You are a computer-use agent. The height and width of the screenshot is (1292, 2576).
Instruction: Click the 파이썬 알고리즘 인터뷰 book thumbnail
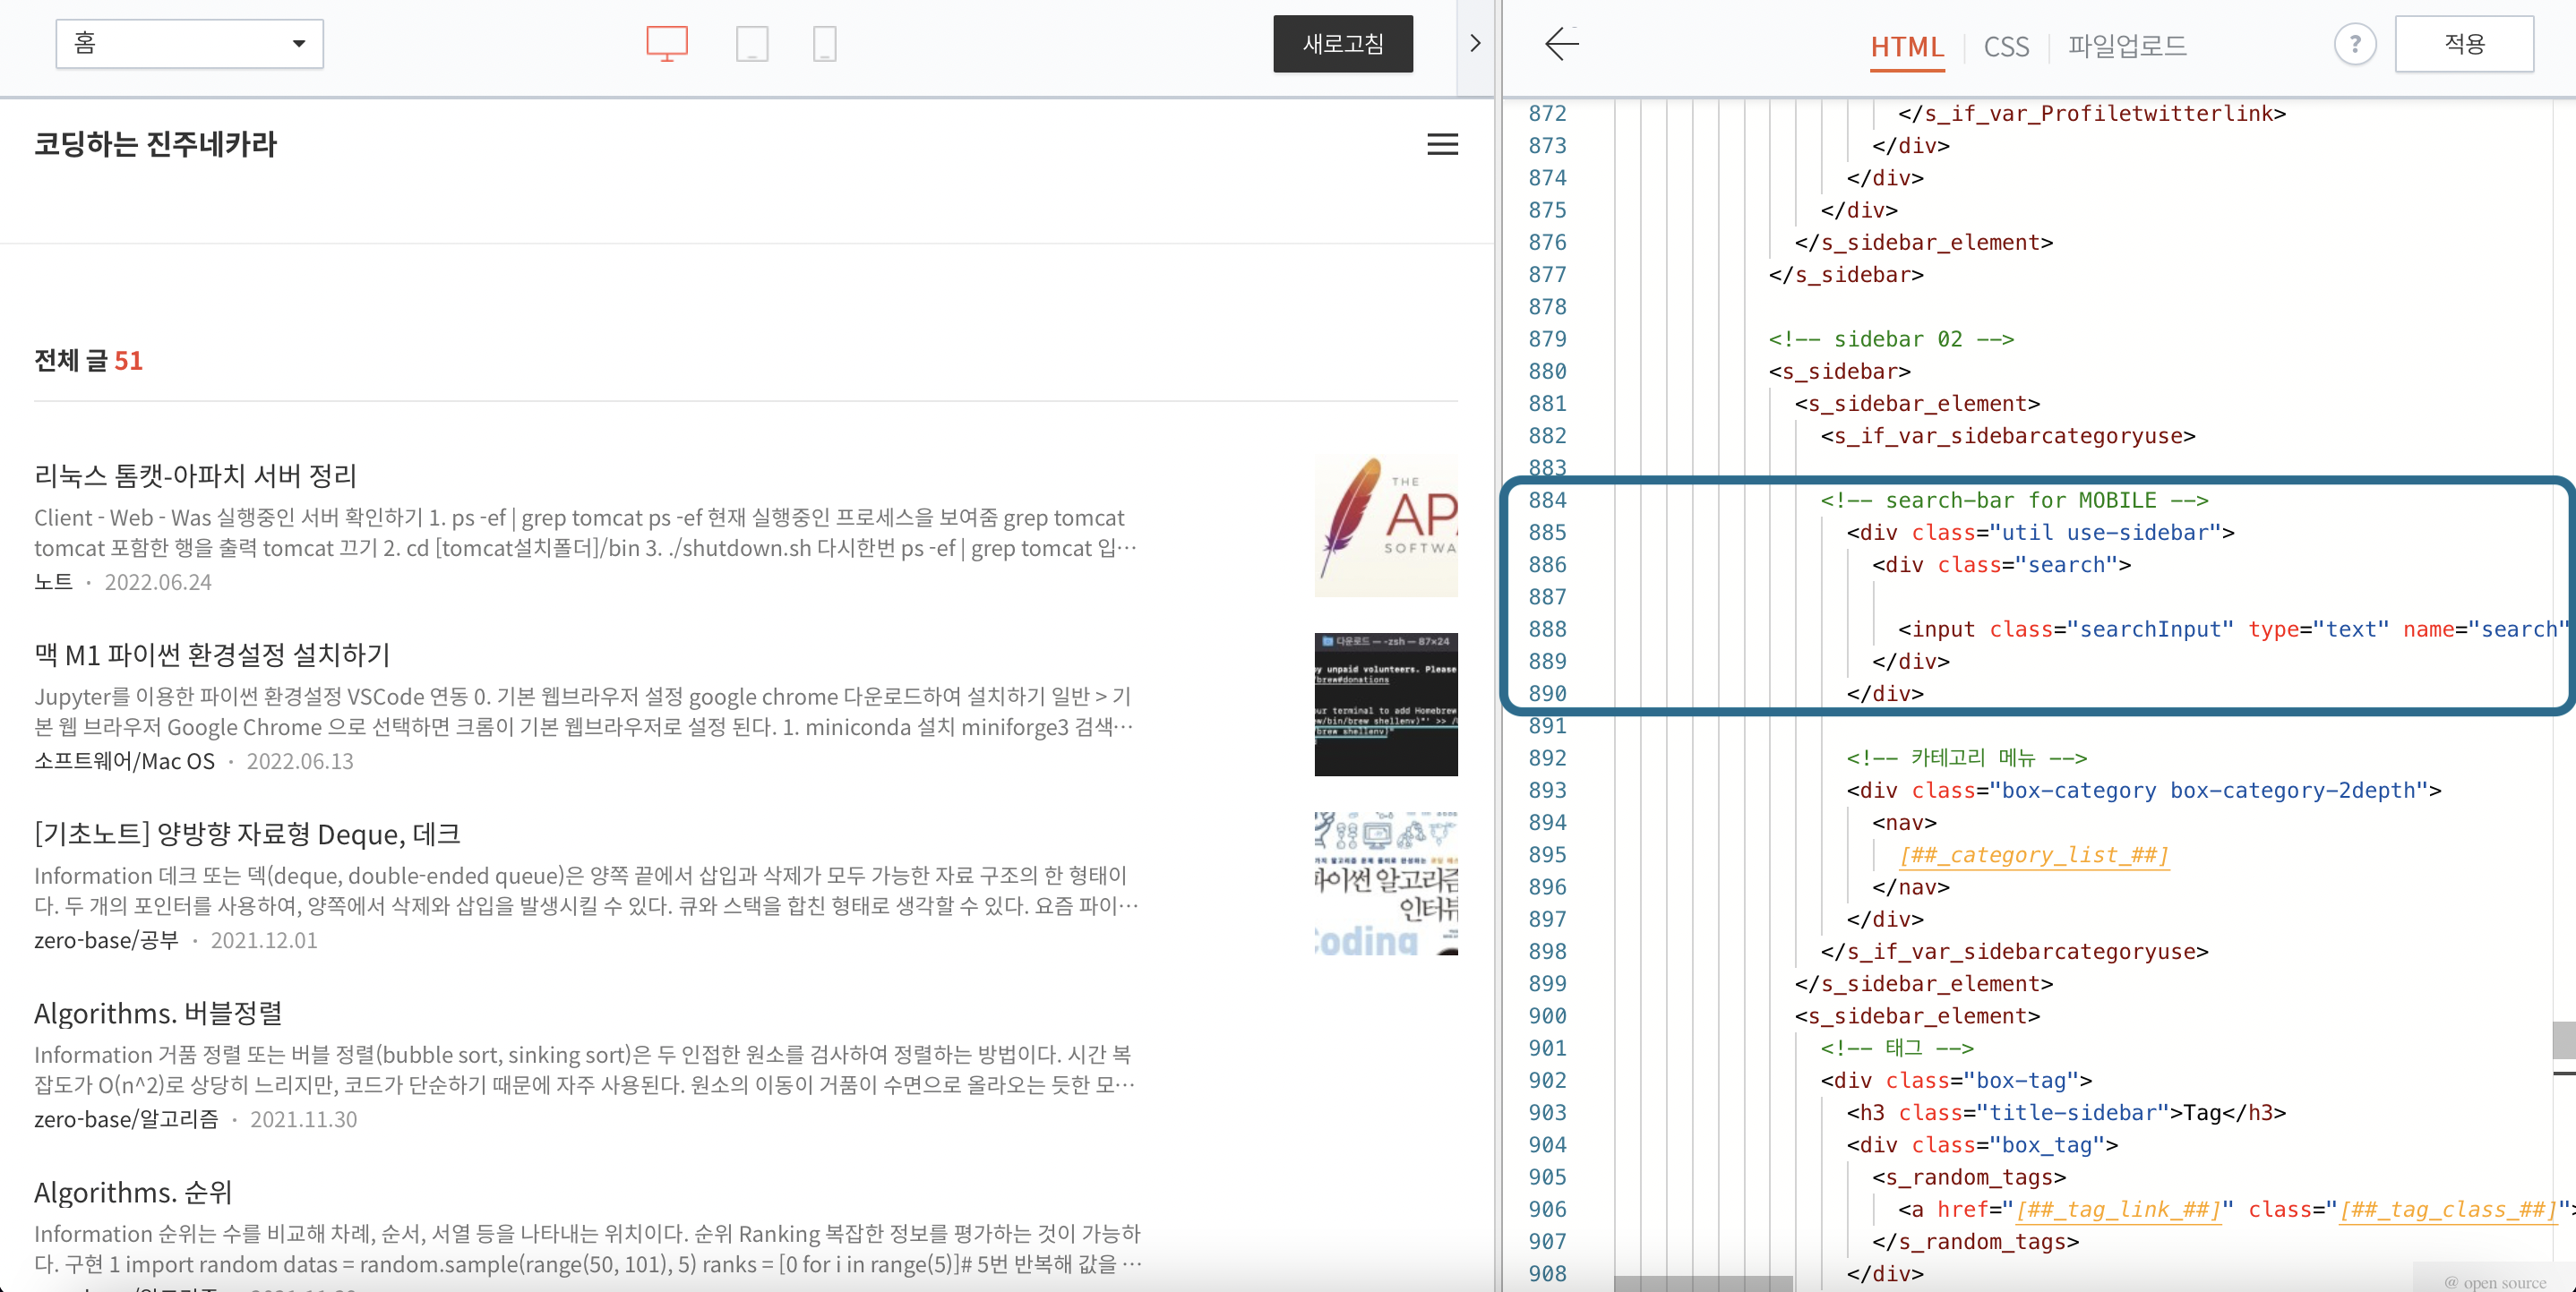pos(1386,883)
